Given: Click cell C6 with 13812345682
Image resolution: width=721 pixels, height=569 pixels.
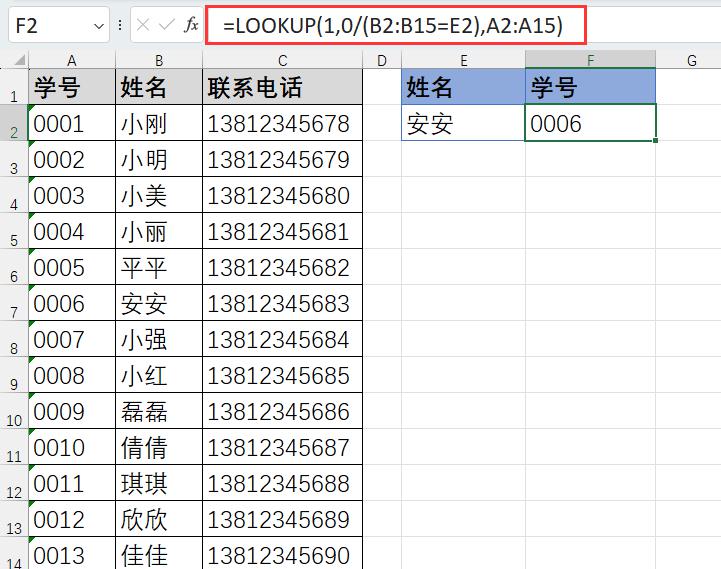Looking at the screenshot, I should [282, 267].
